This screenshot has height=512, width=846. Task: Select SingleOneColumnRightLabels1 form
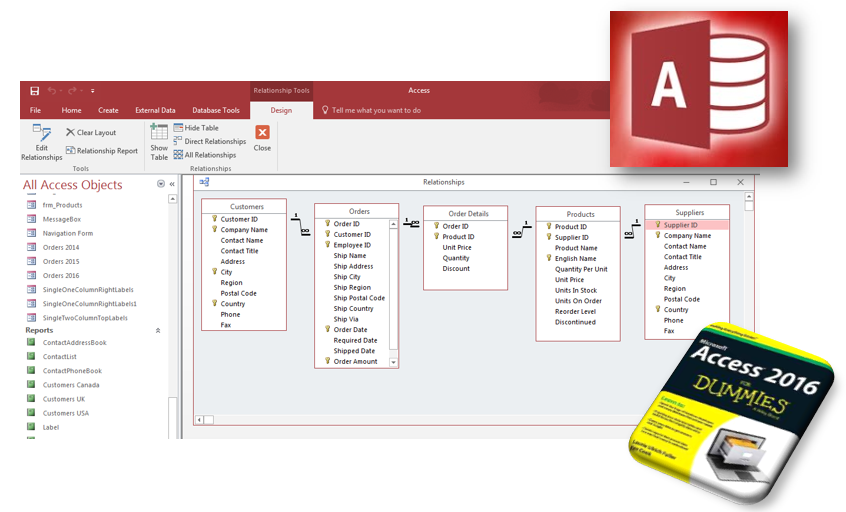click(x=90, y=304)
